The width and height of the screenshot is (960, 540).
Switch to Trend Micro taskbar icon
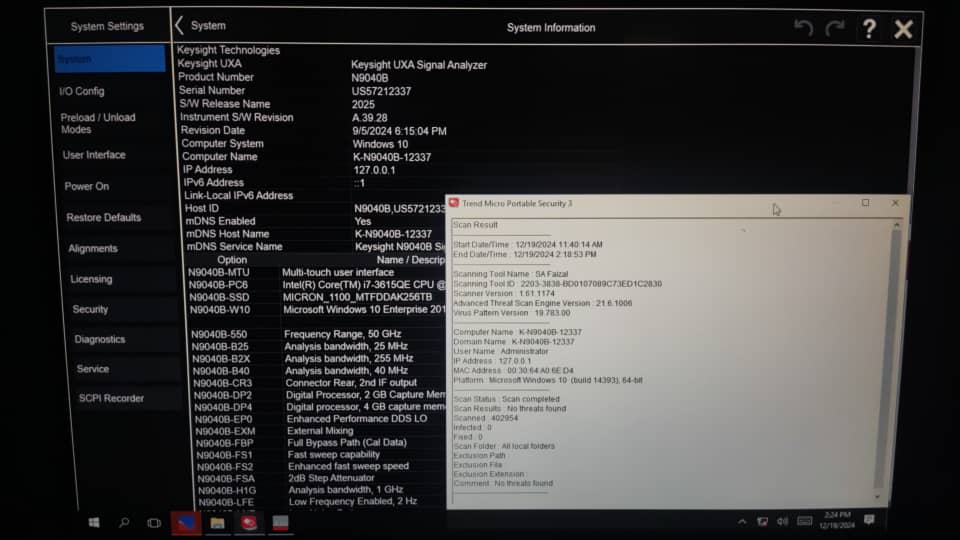pyautogui.click(x=249, y=523)
